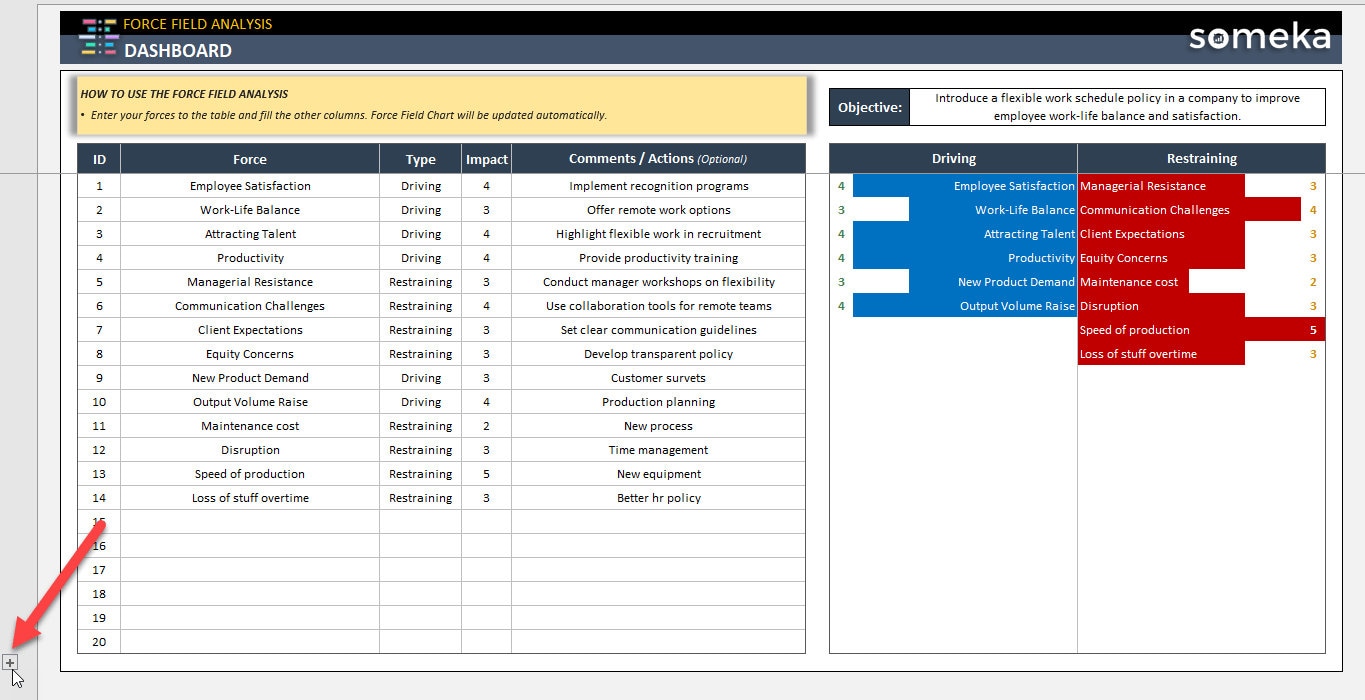This screenshot has width=1365, height=700.
Task: Click the ID cell for row 10
Action: click(x=97, y=401)
